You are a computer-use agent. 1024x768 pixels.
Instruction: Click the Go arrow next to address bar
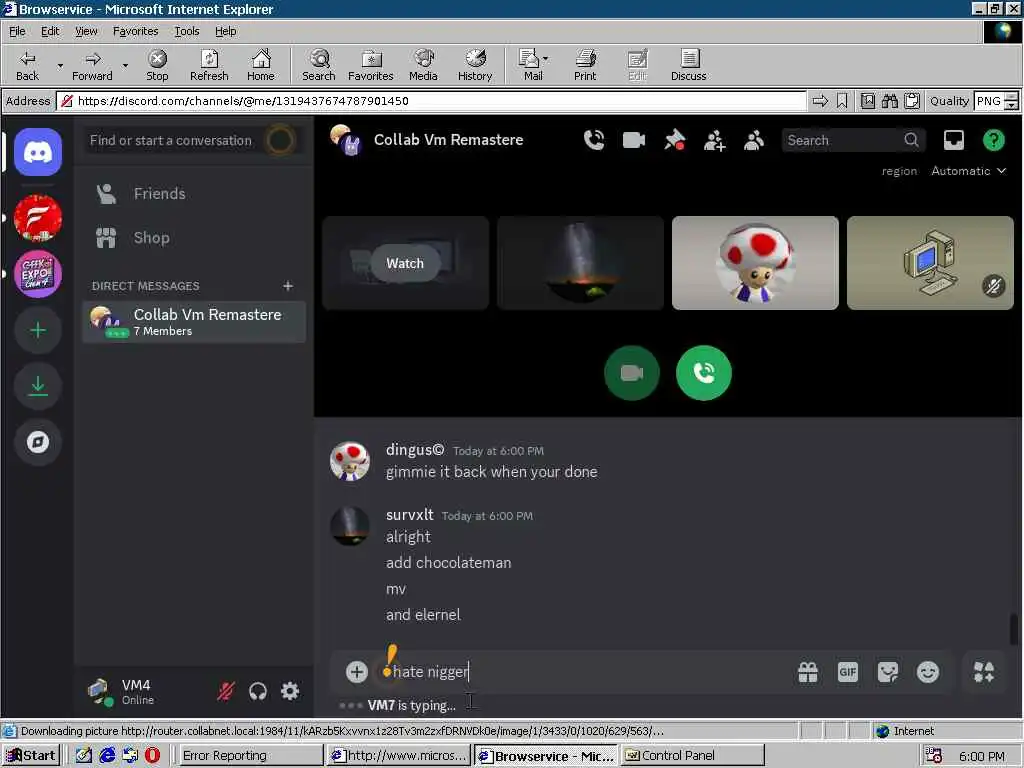click(820, 101)
